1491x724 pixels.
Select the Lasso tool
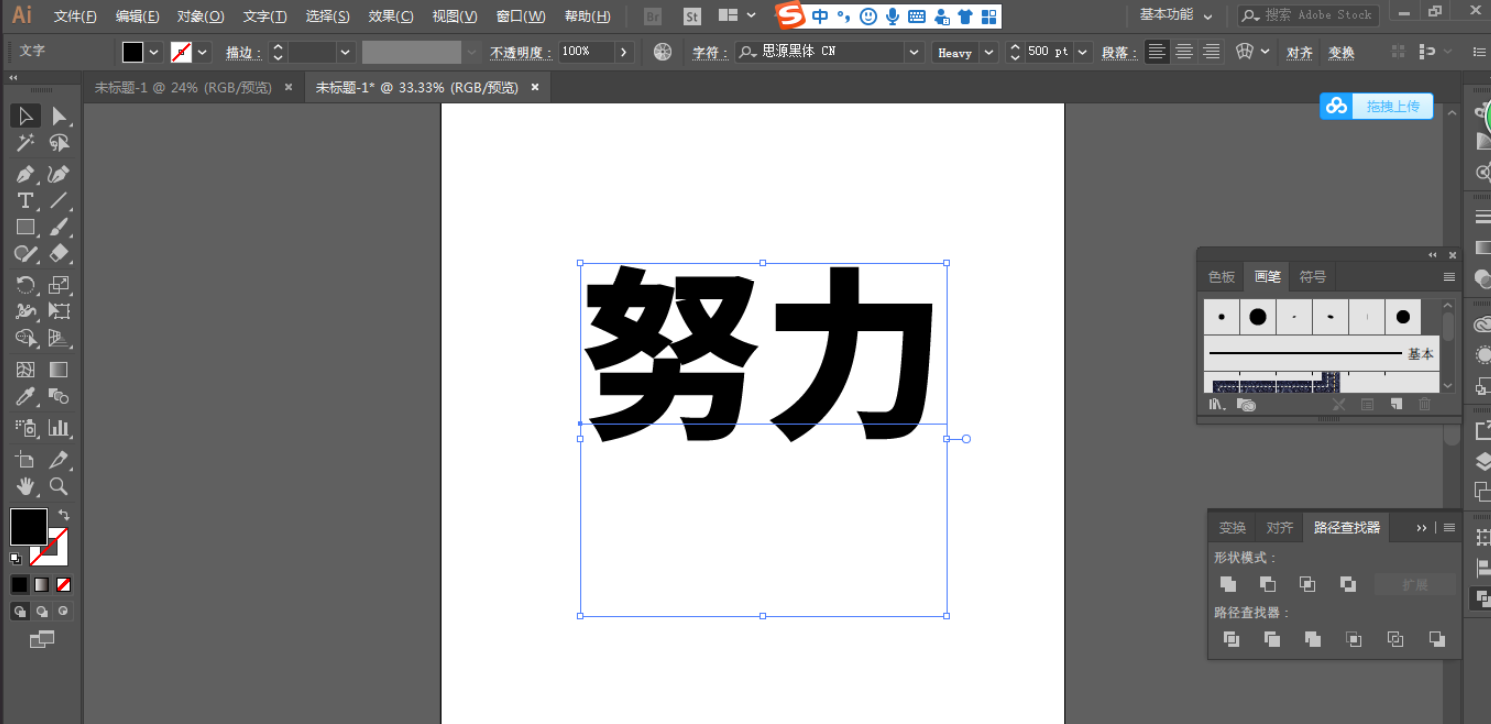[59, 143]
